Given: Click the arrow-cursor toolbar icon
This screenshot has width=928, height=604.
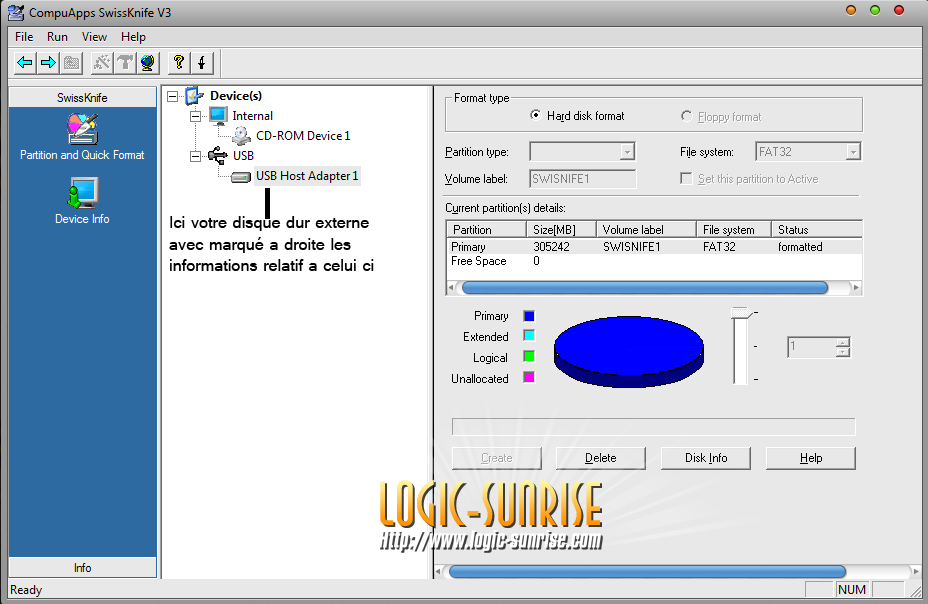Looking at the screenshot, I should click(x=202, y=62).
